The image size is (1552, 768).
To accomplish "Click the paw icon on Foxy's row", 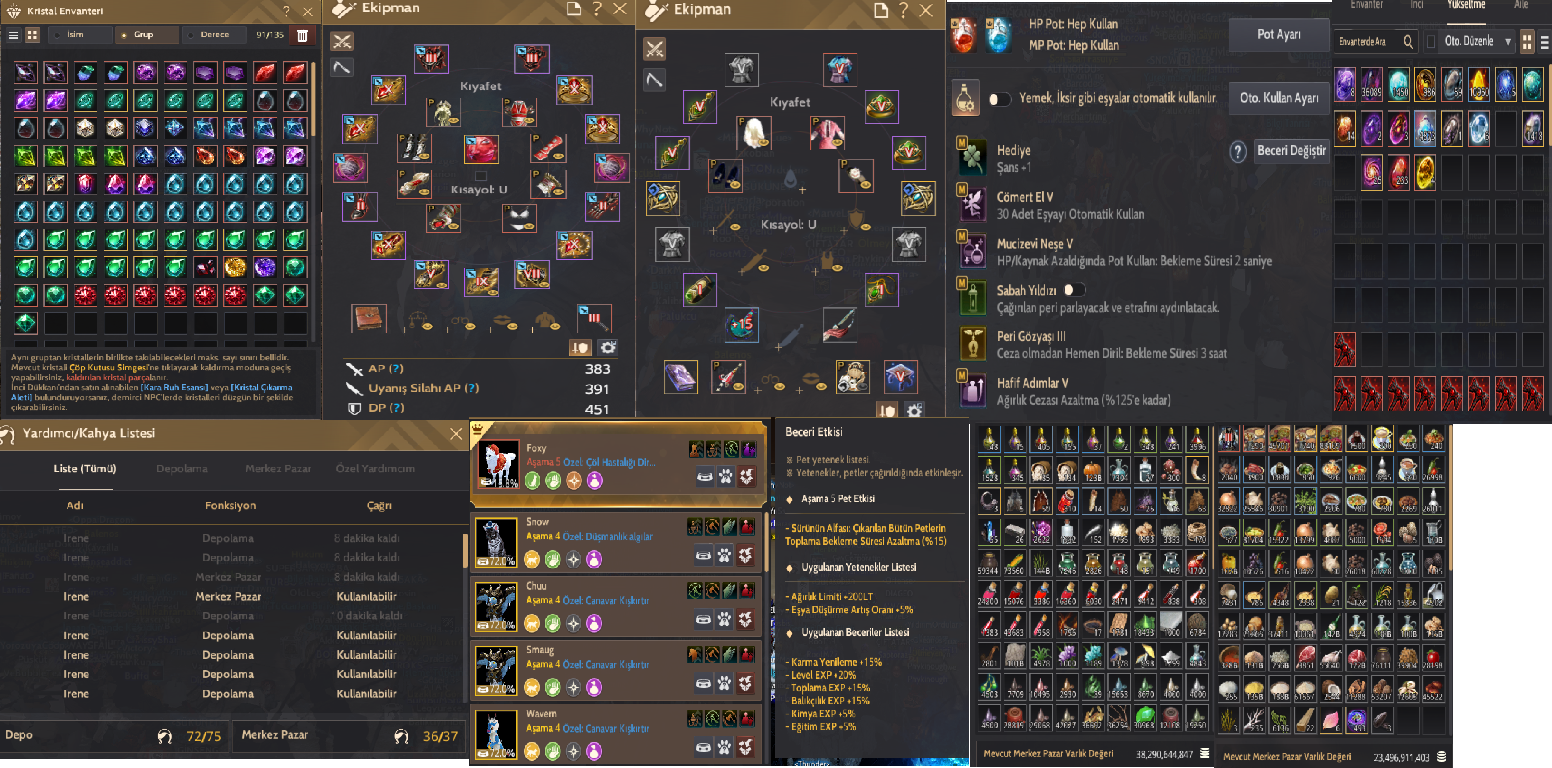I will [x=724, y=479].
